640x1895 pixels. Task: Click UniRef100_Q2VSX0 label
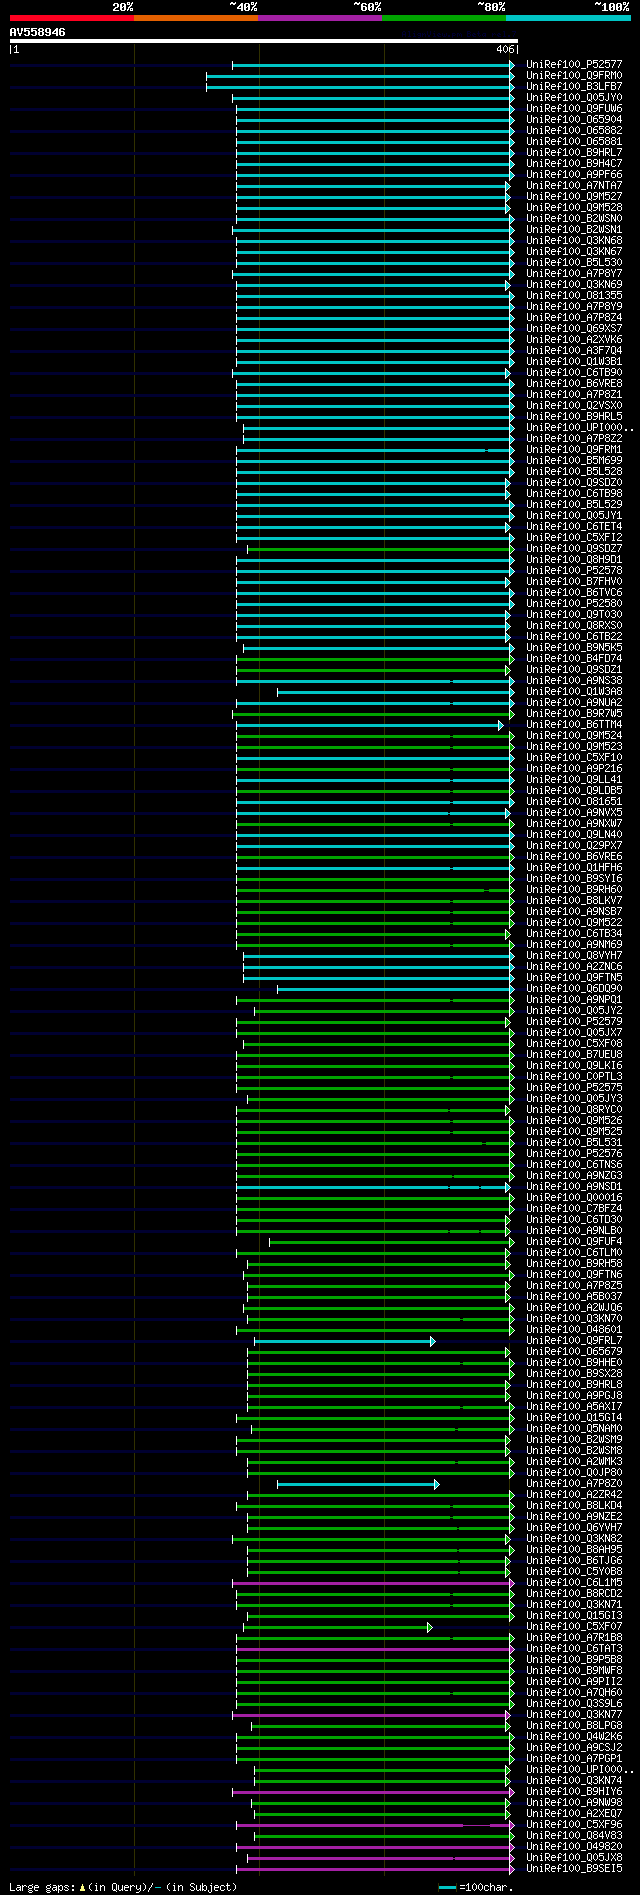tap(574, 406)
